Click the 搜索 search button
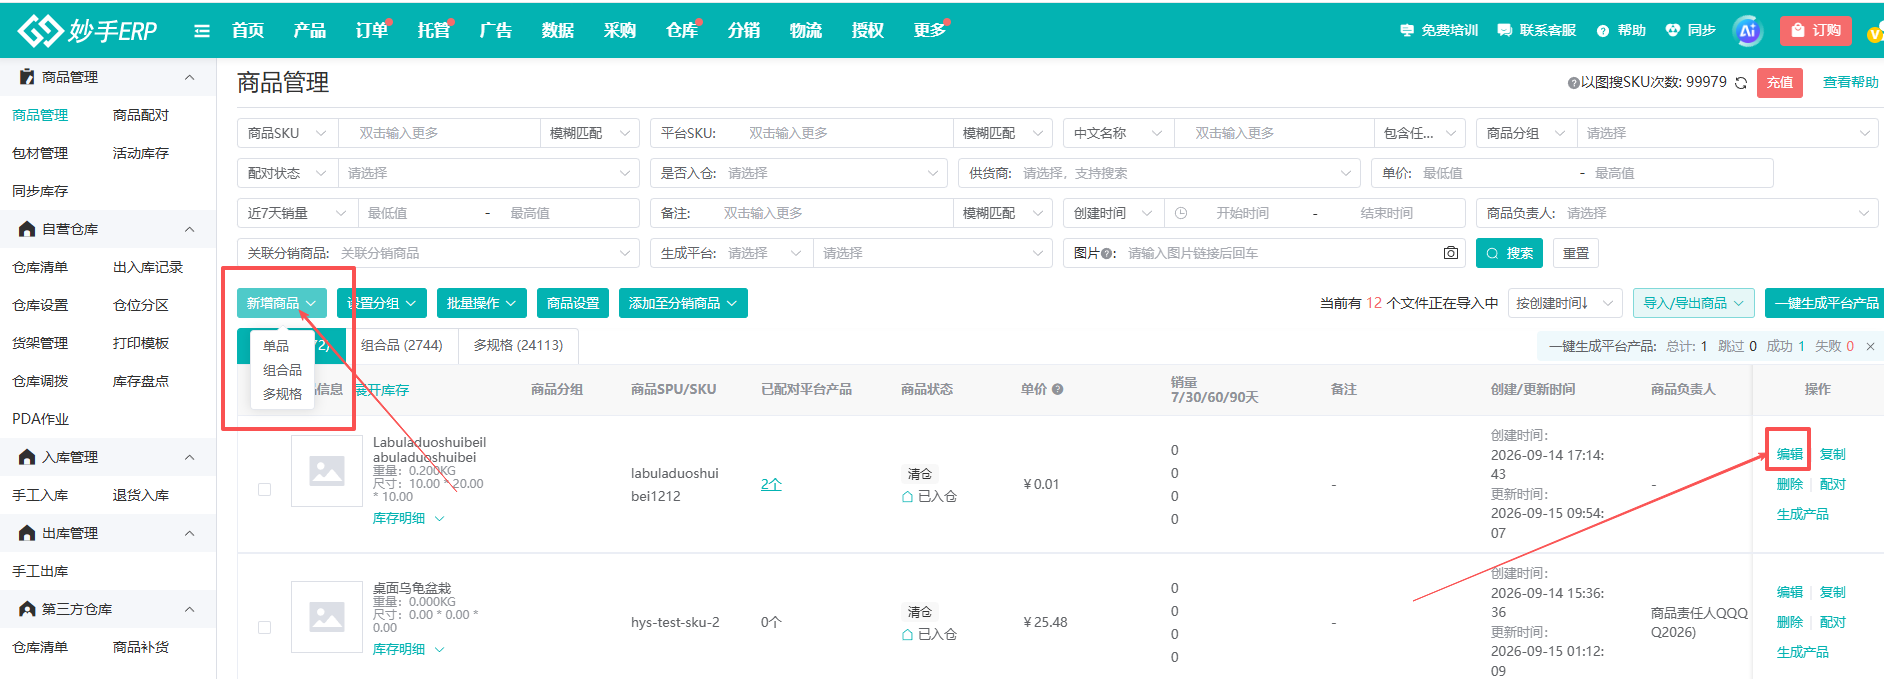This screenshot has width=1884, height=679. tap(1510, 253)
